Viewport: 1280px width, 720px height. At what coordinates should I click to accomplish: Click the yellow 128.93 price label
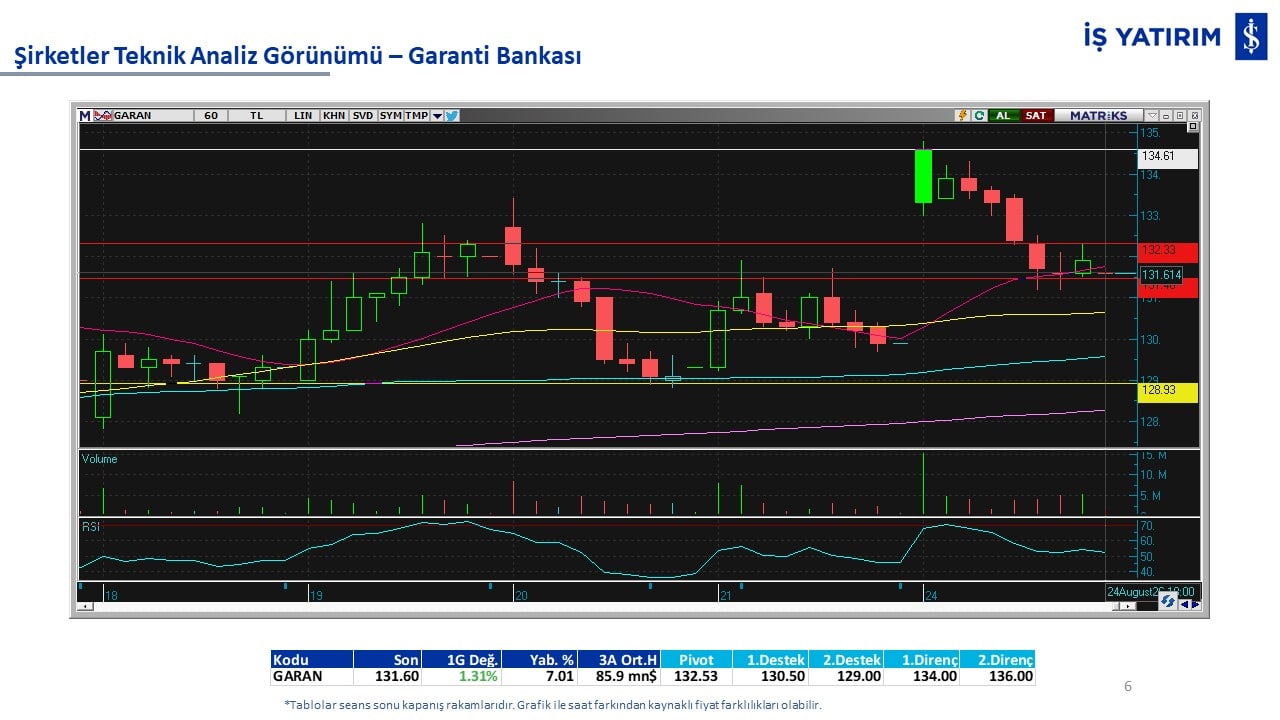(x=1168, y=391)
